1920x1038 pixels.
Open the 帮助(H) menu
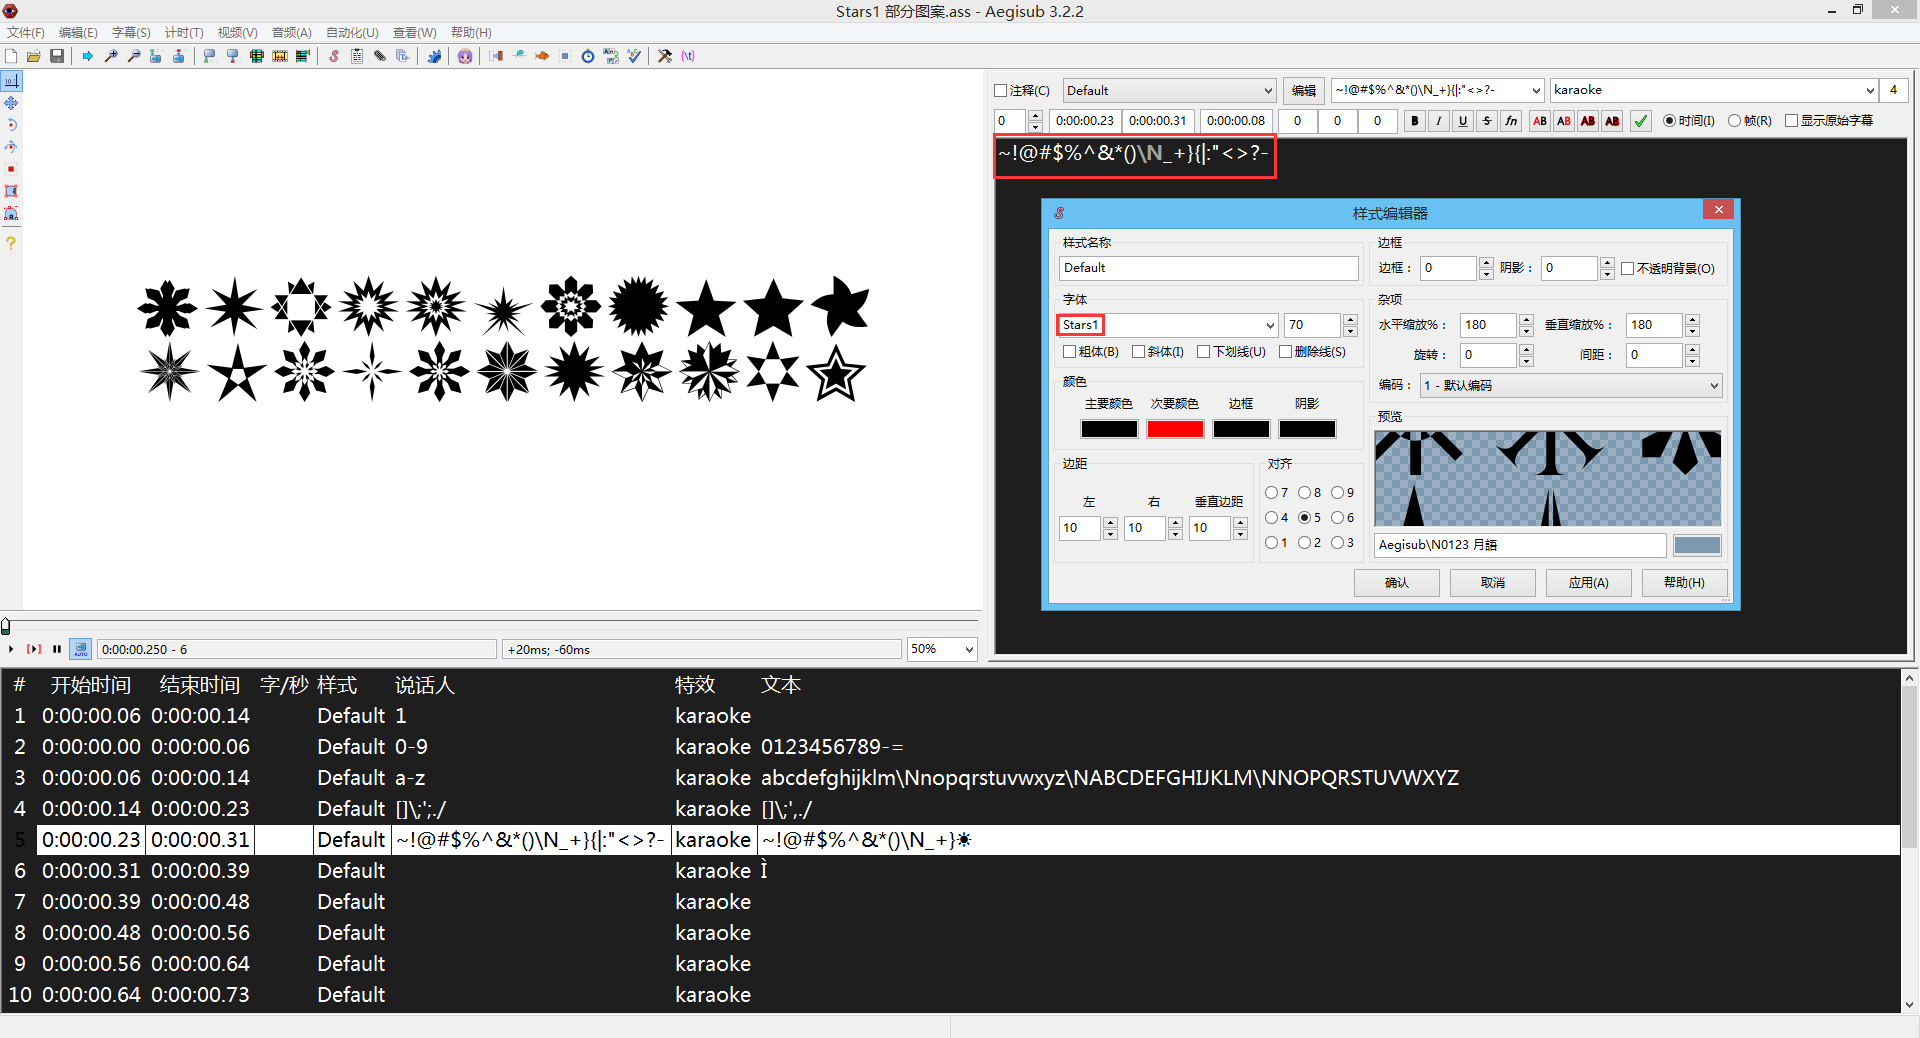[x=471, y=33]
